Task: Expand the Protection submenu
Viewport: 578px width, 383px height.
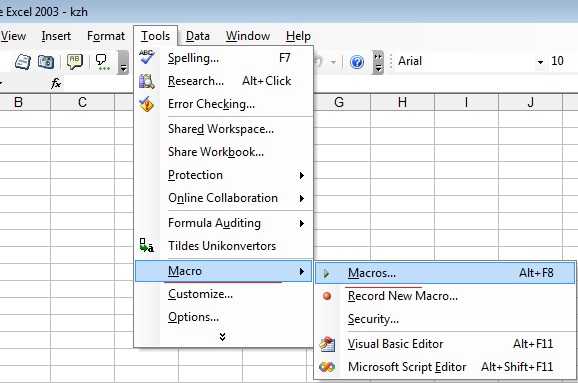Action: (224, 175)
